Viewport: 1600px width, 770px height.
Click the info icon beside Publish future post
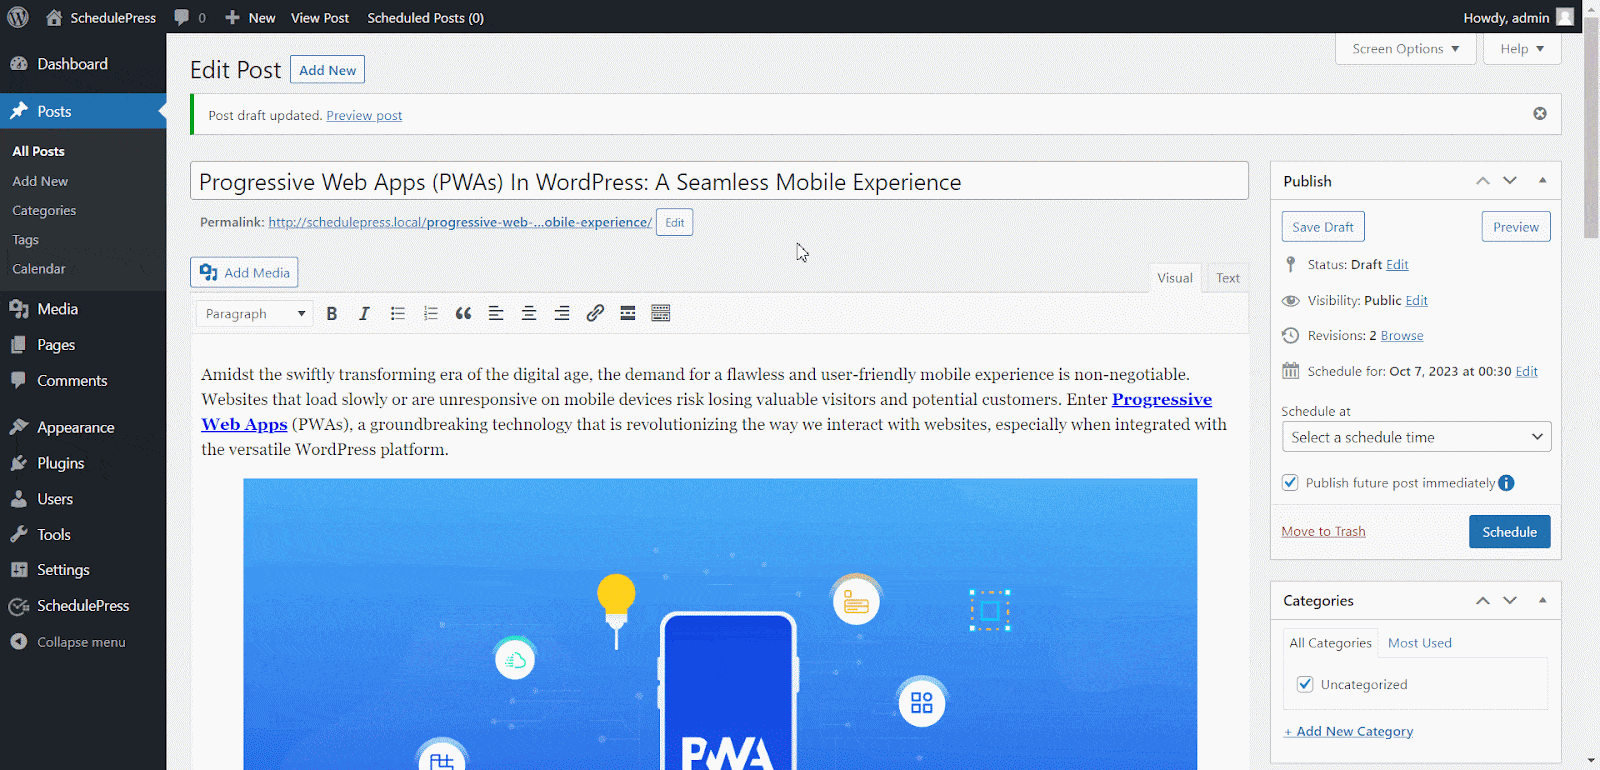pyautogui.click(x=1506, y=483)
